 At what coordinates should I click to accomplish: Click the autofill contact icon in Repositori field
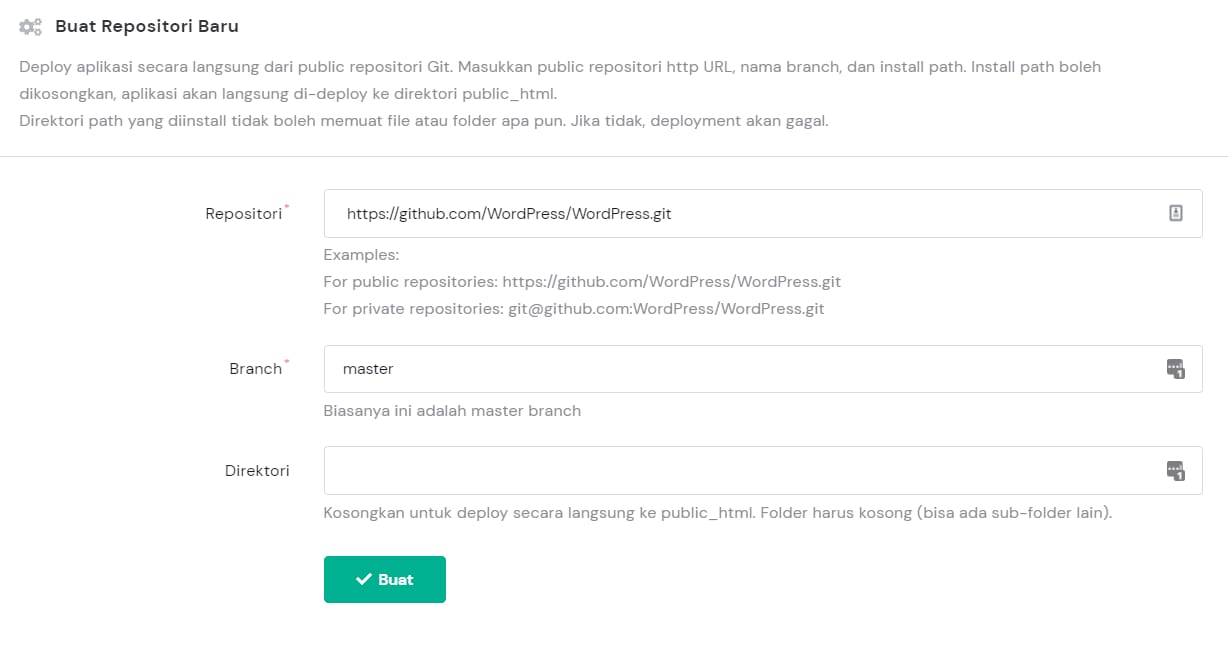pos(1176,213)
